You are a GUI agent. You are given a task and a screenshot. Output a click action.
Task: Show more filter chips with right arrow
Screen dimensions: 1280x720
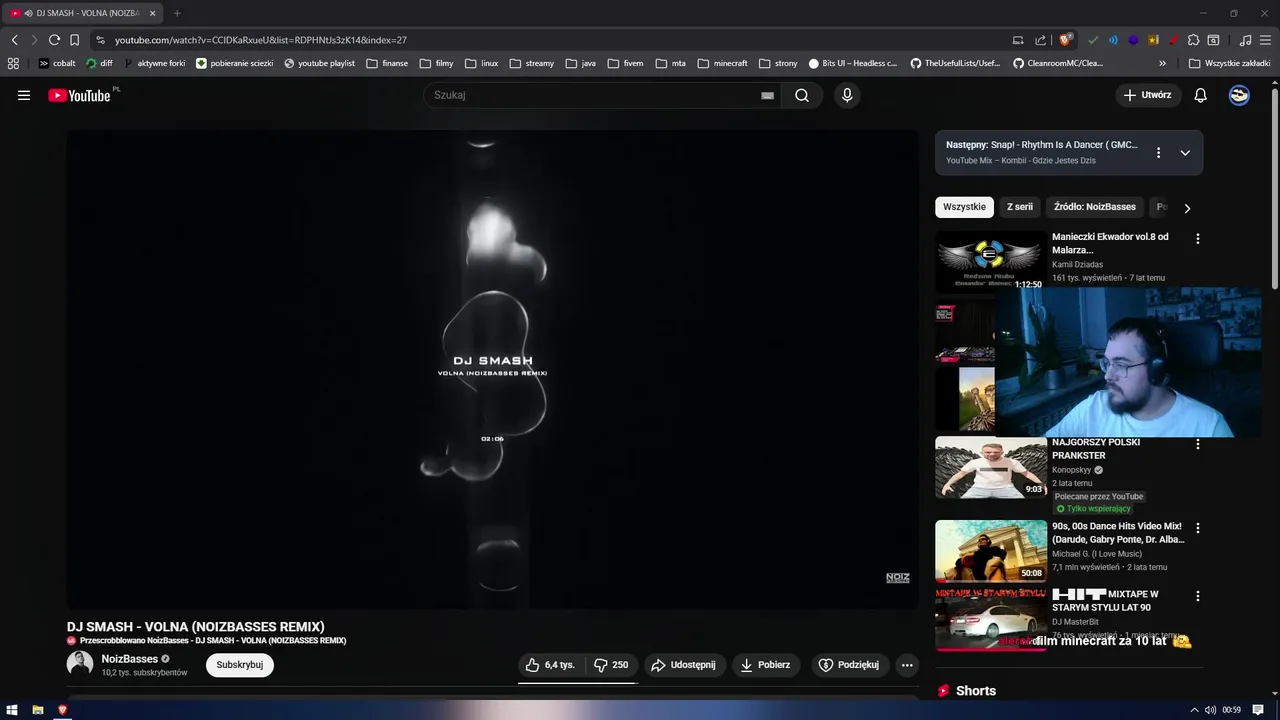pyautogui.click(x=1187, y=208)
